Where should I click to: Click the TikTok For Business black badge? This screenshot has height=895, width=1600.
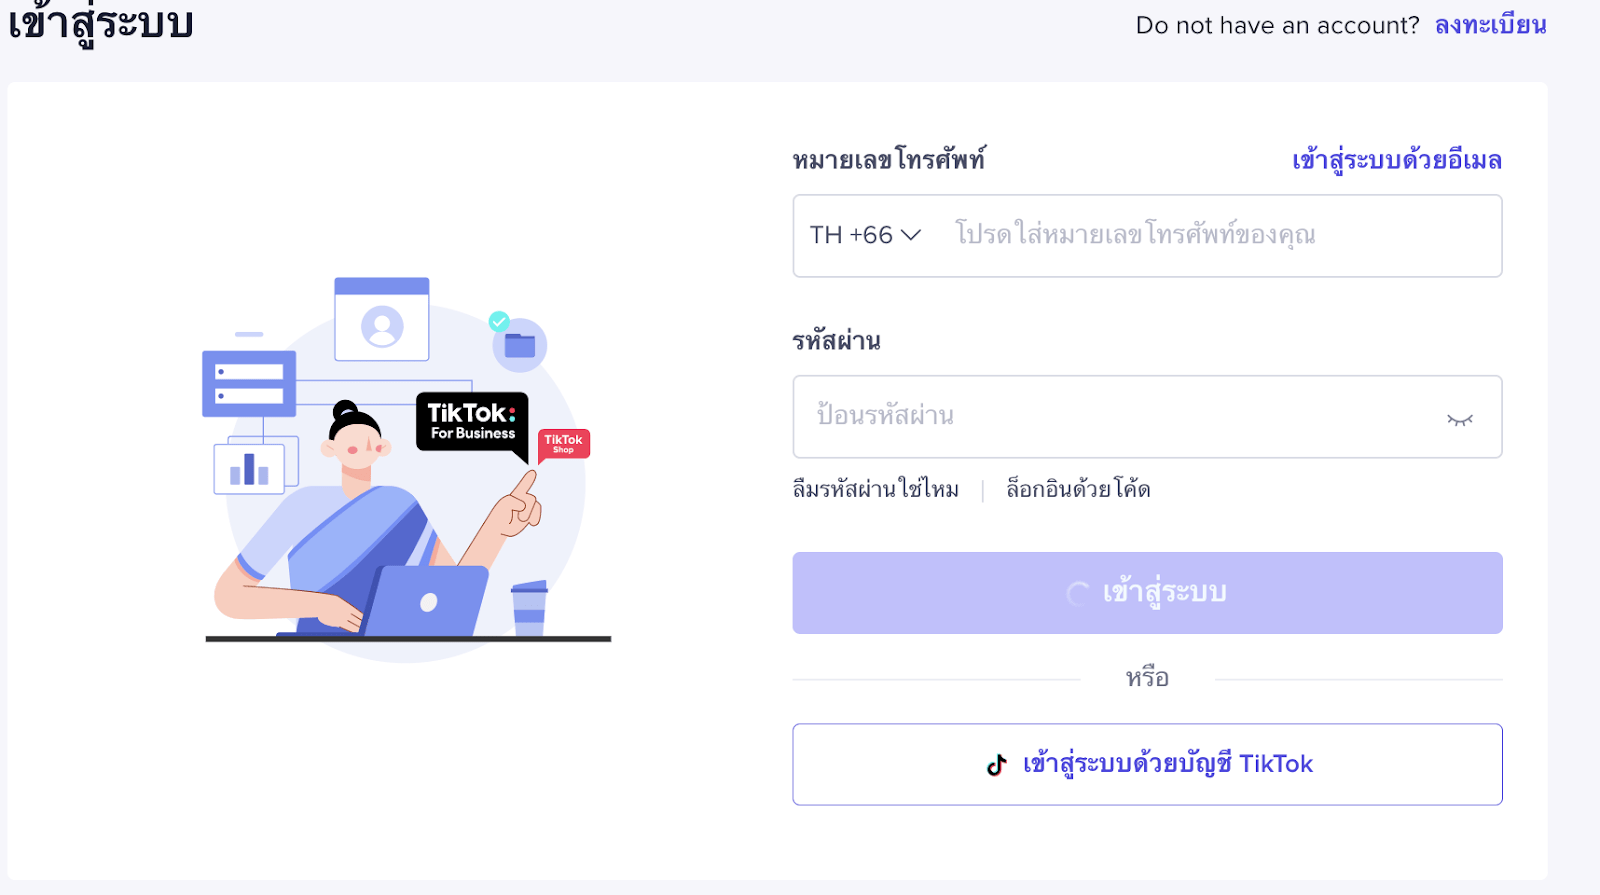click(472, 423)
